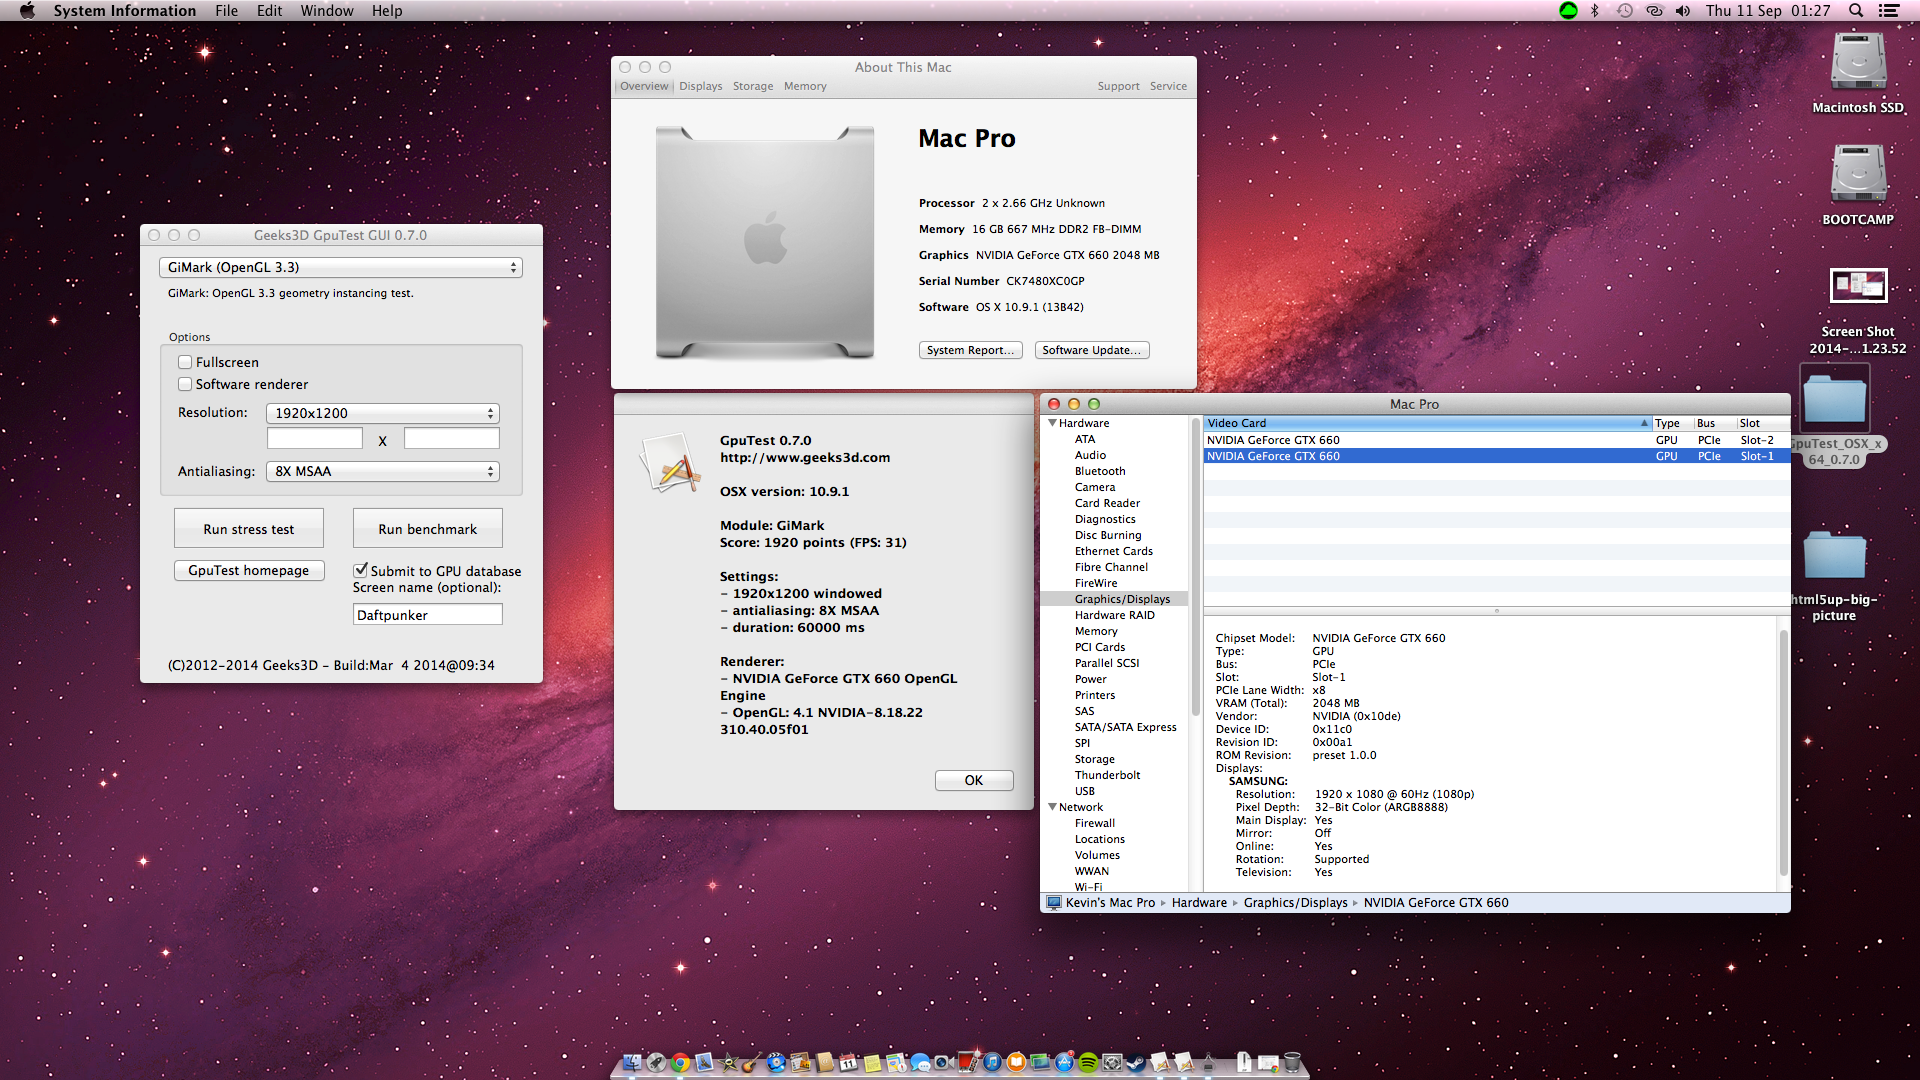Launch Spotify from the dock
This screenshot has width=1920, height=1080.
1088,1062
